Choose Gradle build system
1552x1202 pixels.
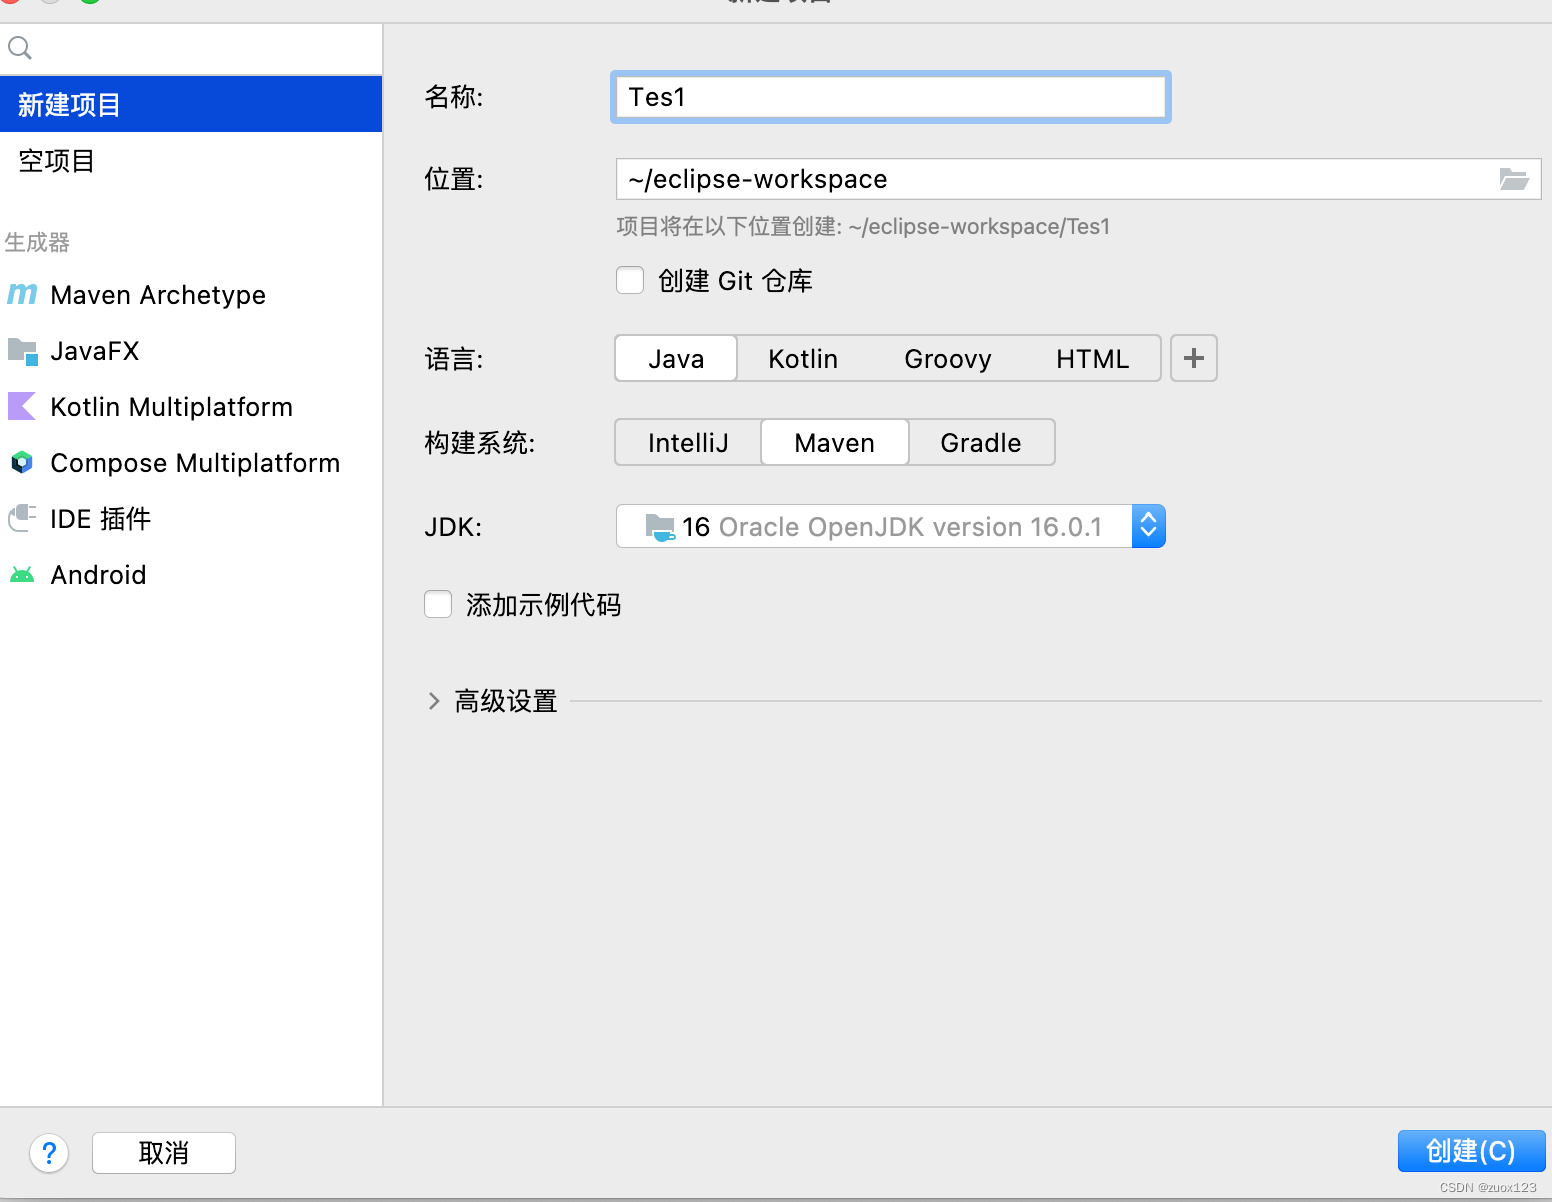point(981,442)
